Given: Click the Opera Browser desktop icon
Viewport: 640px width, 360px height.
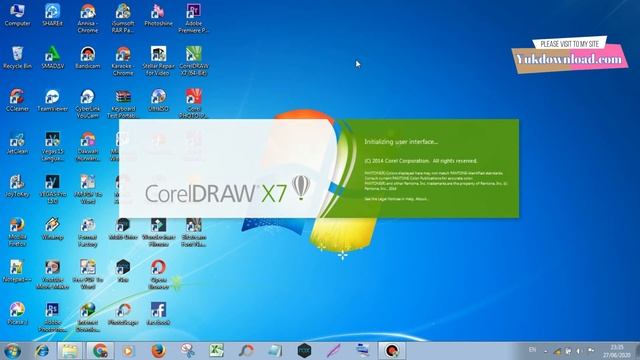Looking at the screenshot, I should [x=158, y=274].
